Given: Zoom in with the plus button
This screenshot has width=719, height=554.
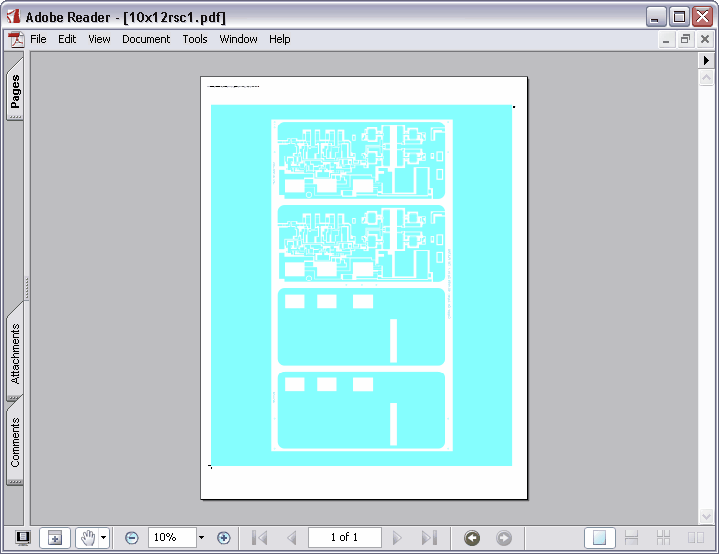Looking at the screenshot, I should 223,537.
